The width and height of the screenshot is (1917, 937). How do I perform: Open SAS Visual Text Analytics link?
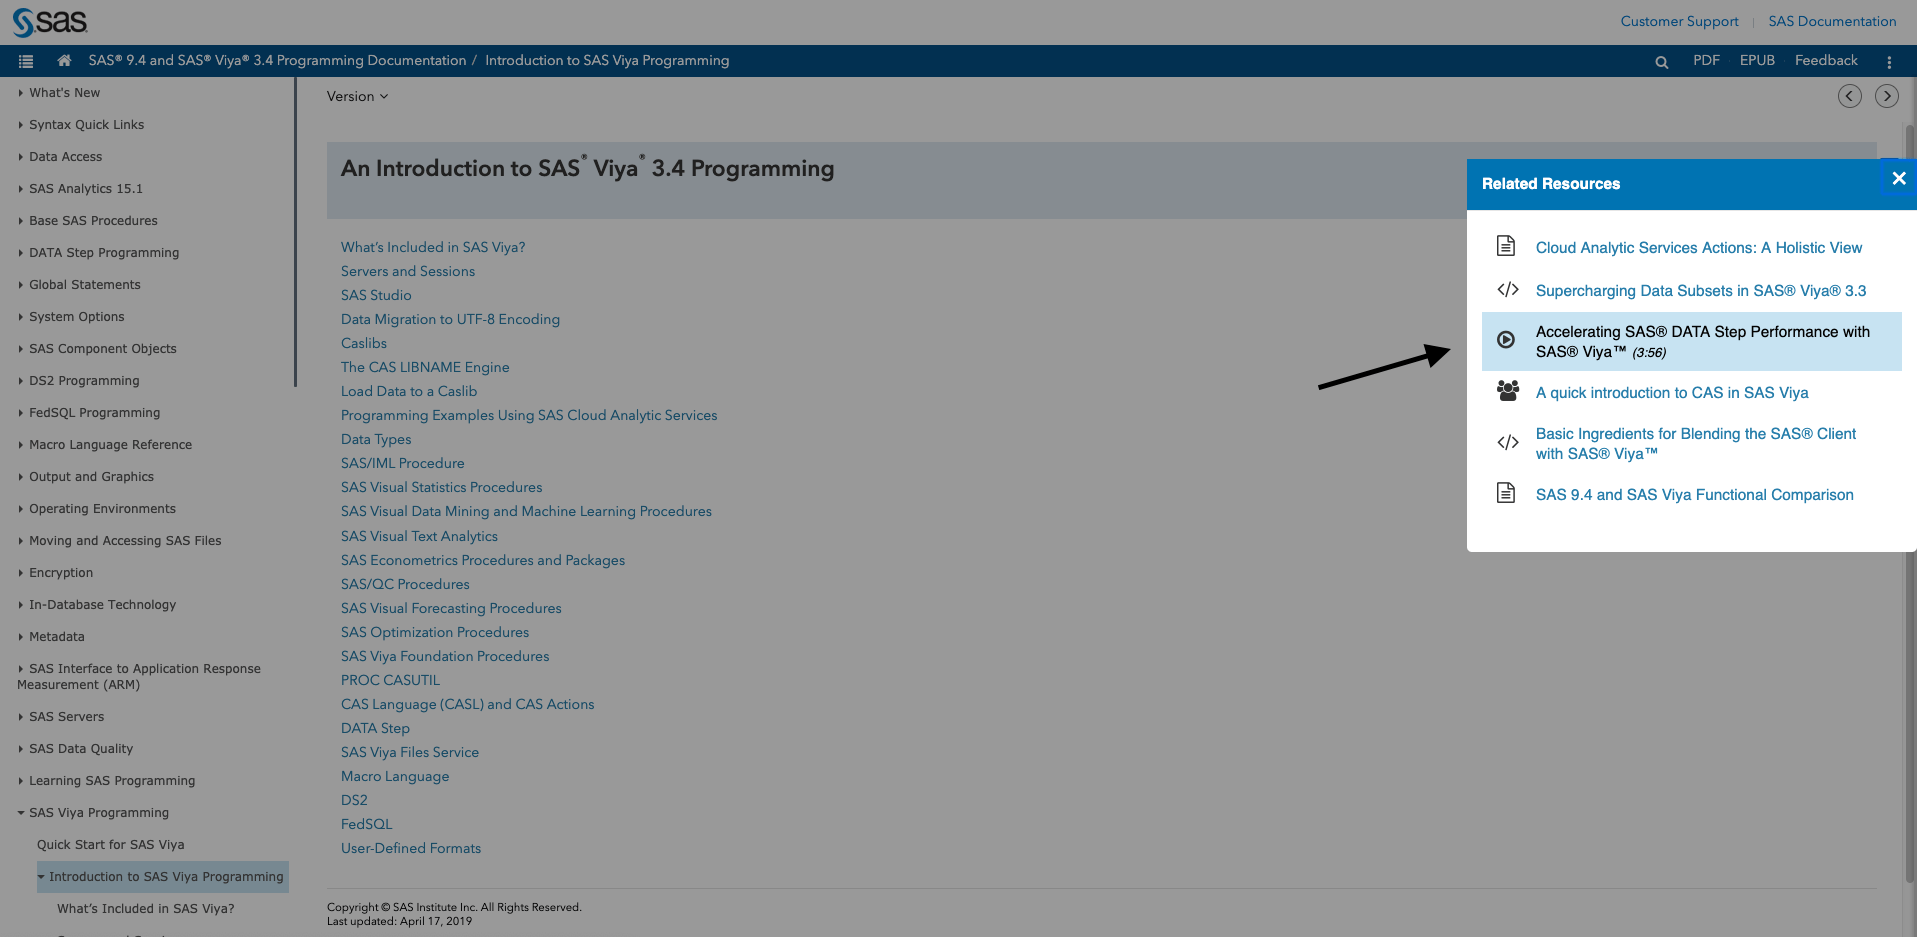coord(419,536)
